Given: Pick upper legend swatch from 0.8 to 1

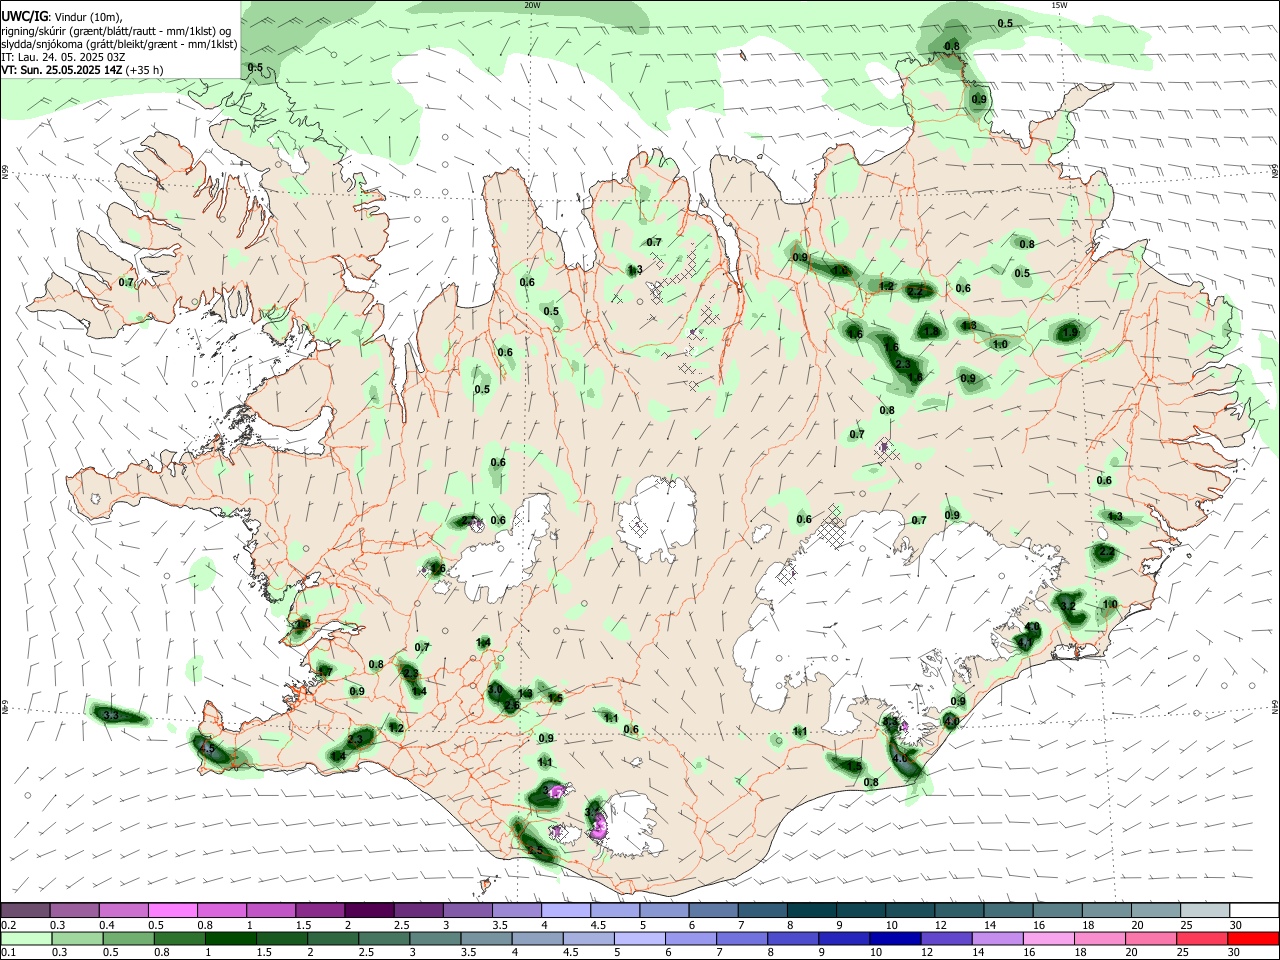Looking at the screenshot, I should [x=221, y=911].
